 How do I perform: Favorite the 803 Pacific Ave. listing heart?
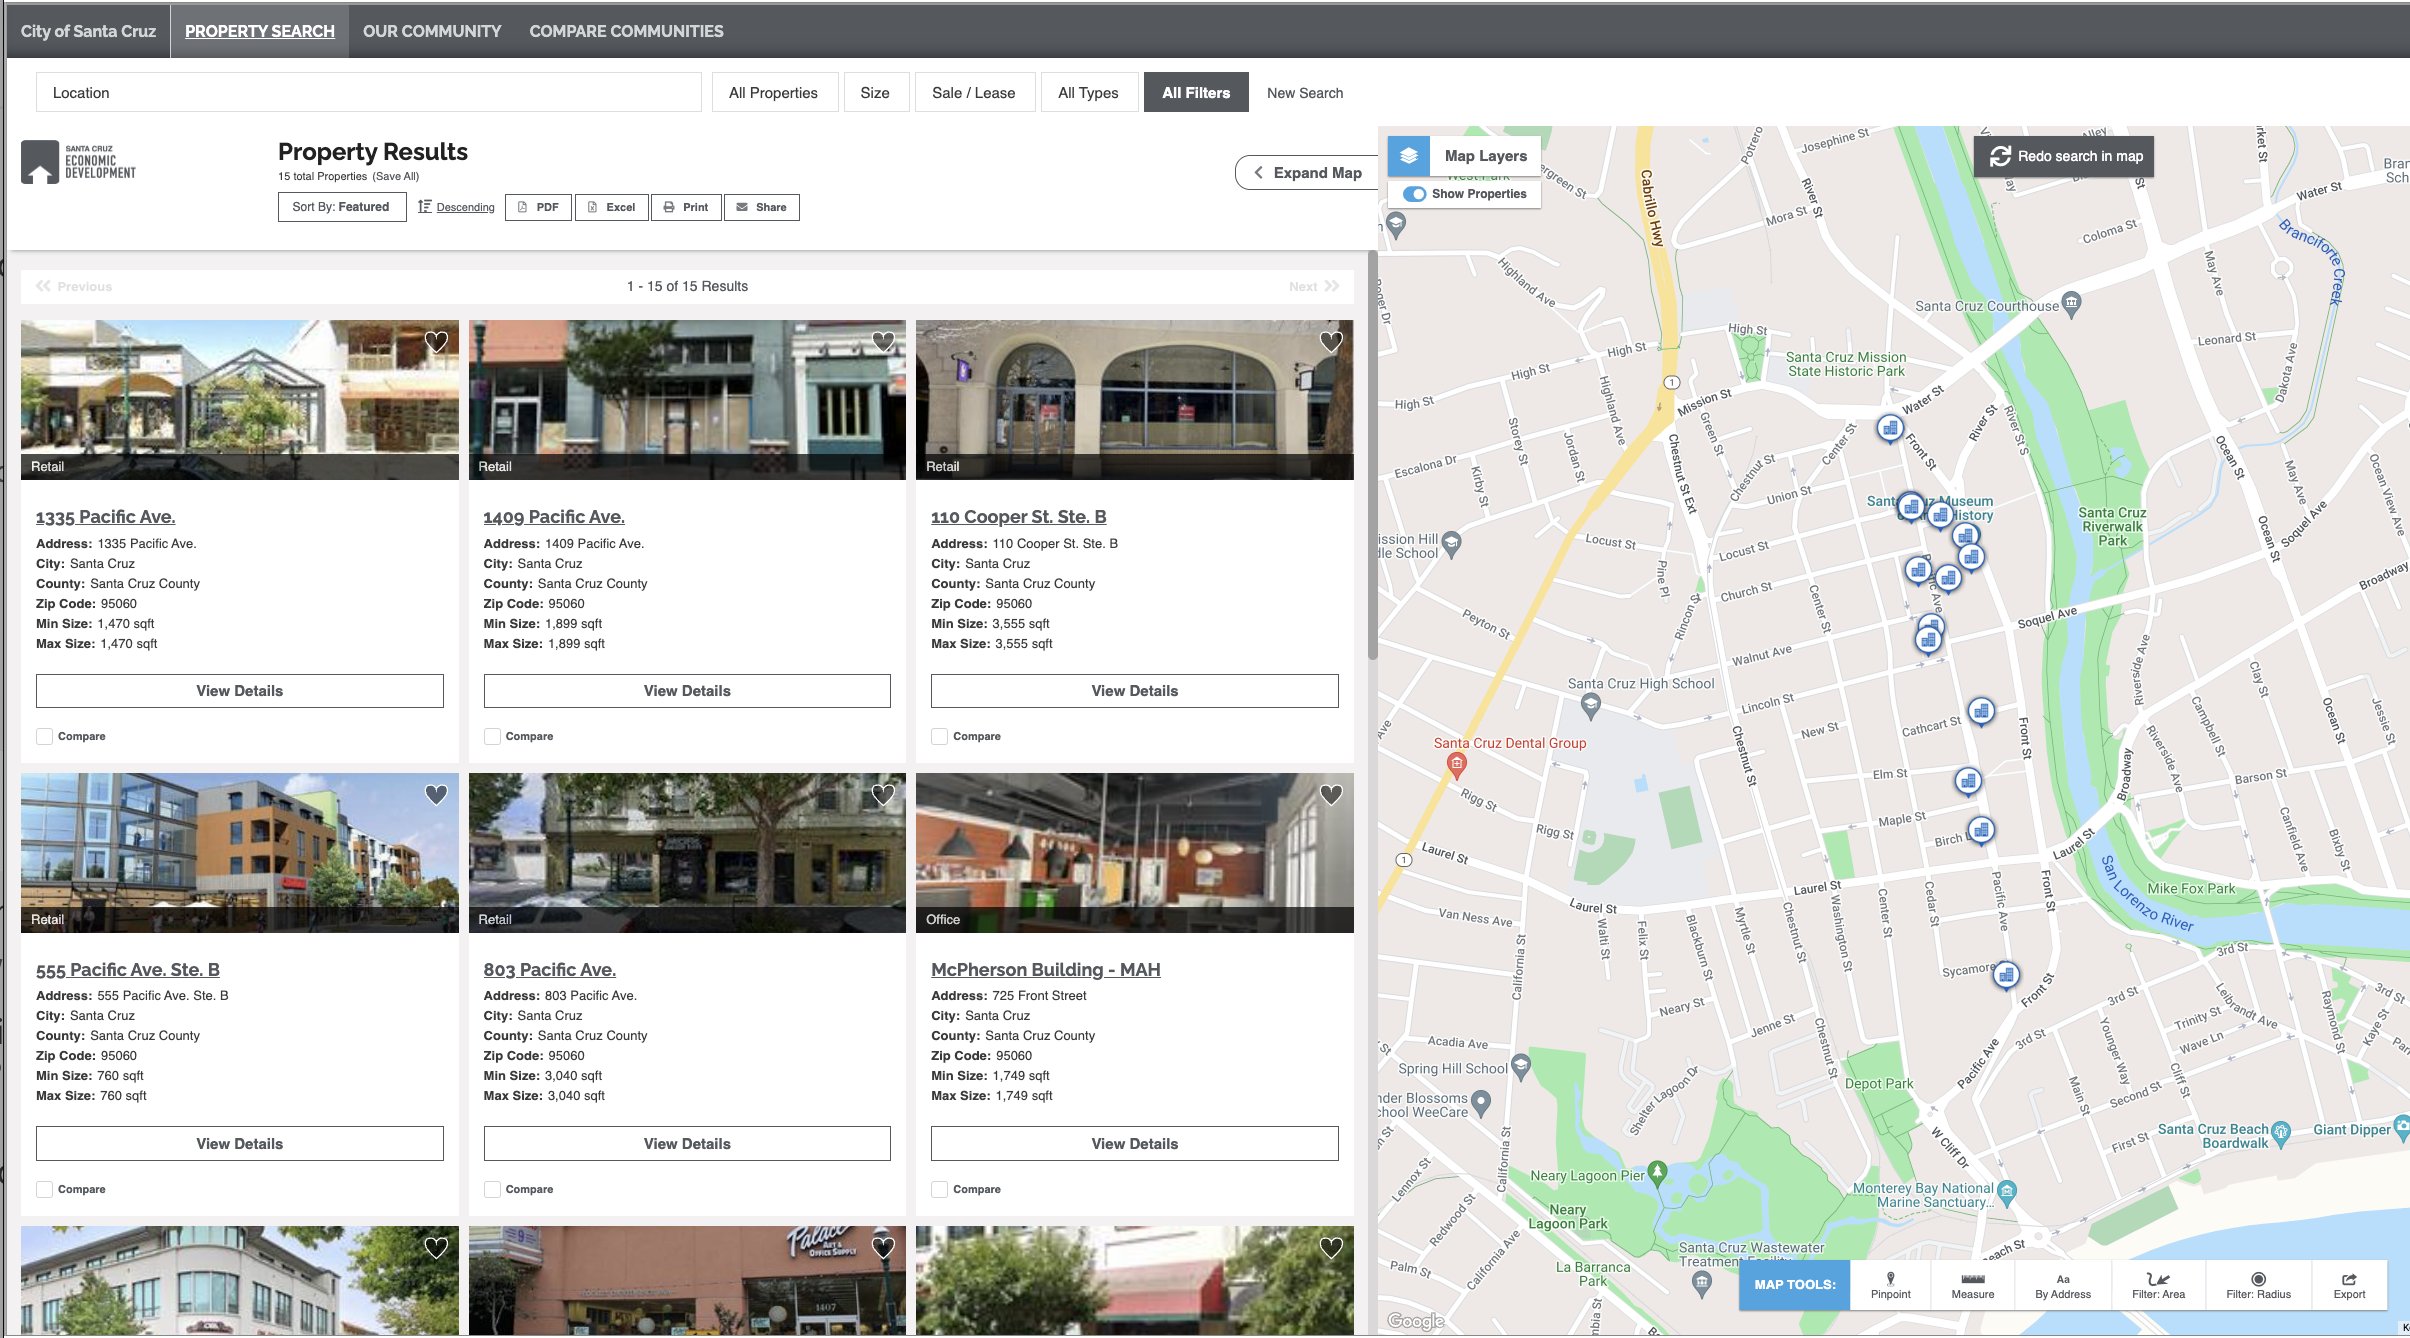click(883, 795)
